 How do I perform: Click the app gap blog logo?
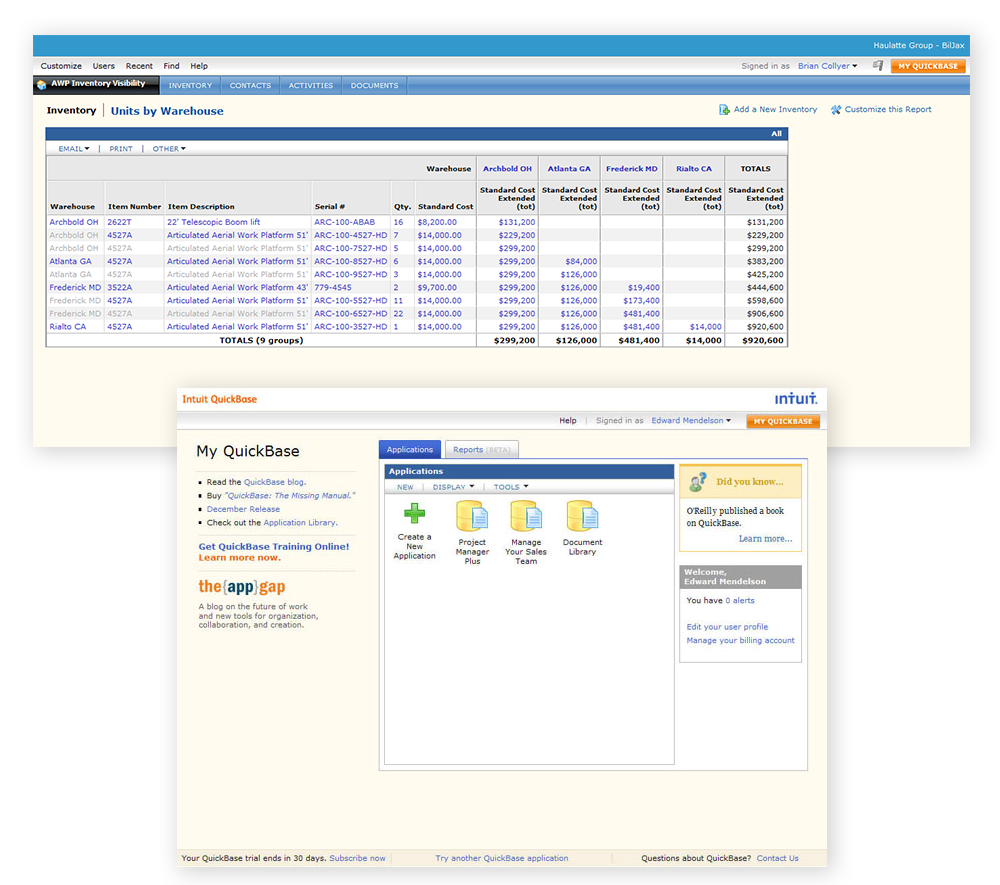pos(242,587)
